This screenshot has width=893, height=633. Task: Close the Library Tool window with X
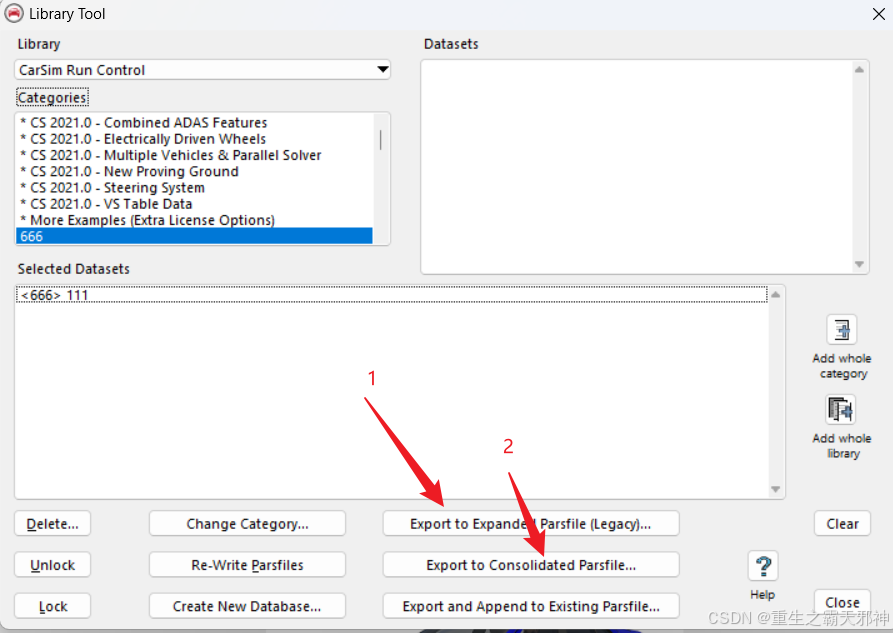878,14
